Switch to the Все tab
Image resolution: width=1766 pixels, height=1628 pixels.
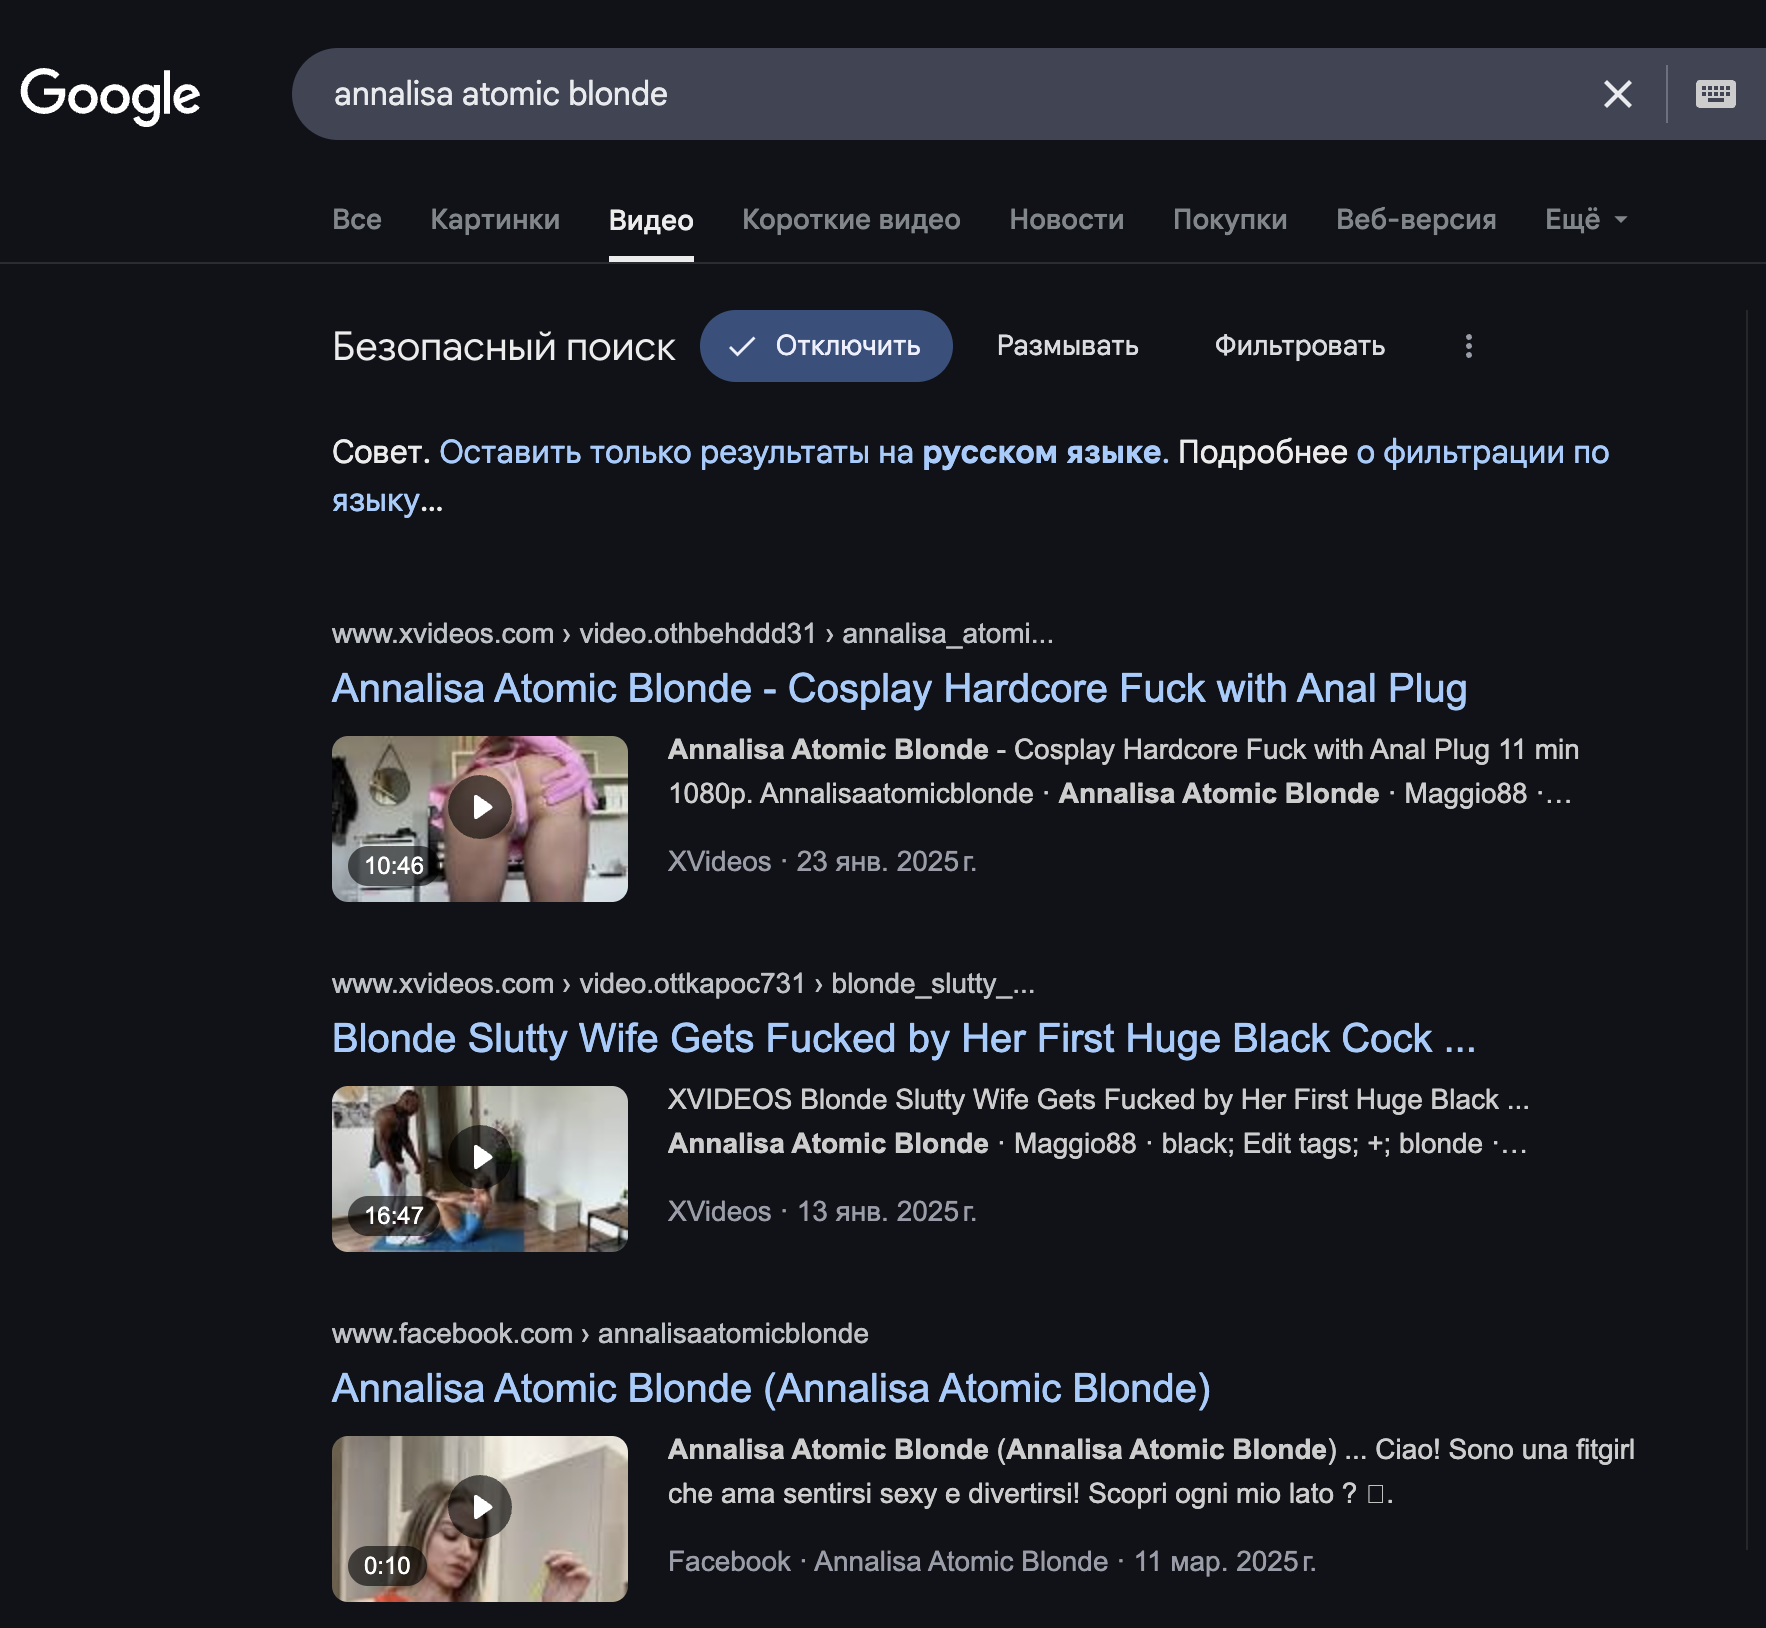click(357, 219)
